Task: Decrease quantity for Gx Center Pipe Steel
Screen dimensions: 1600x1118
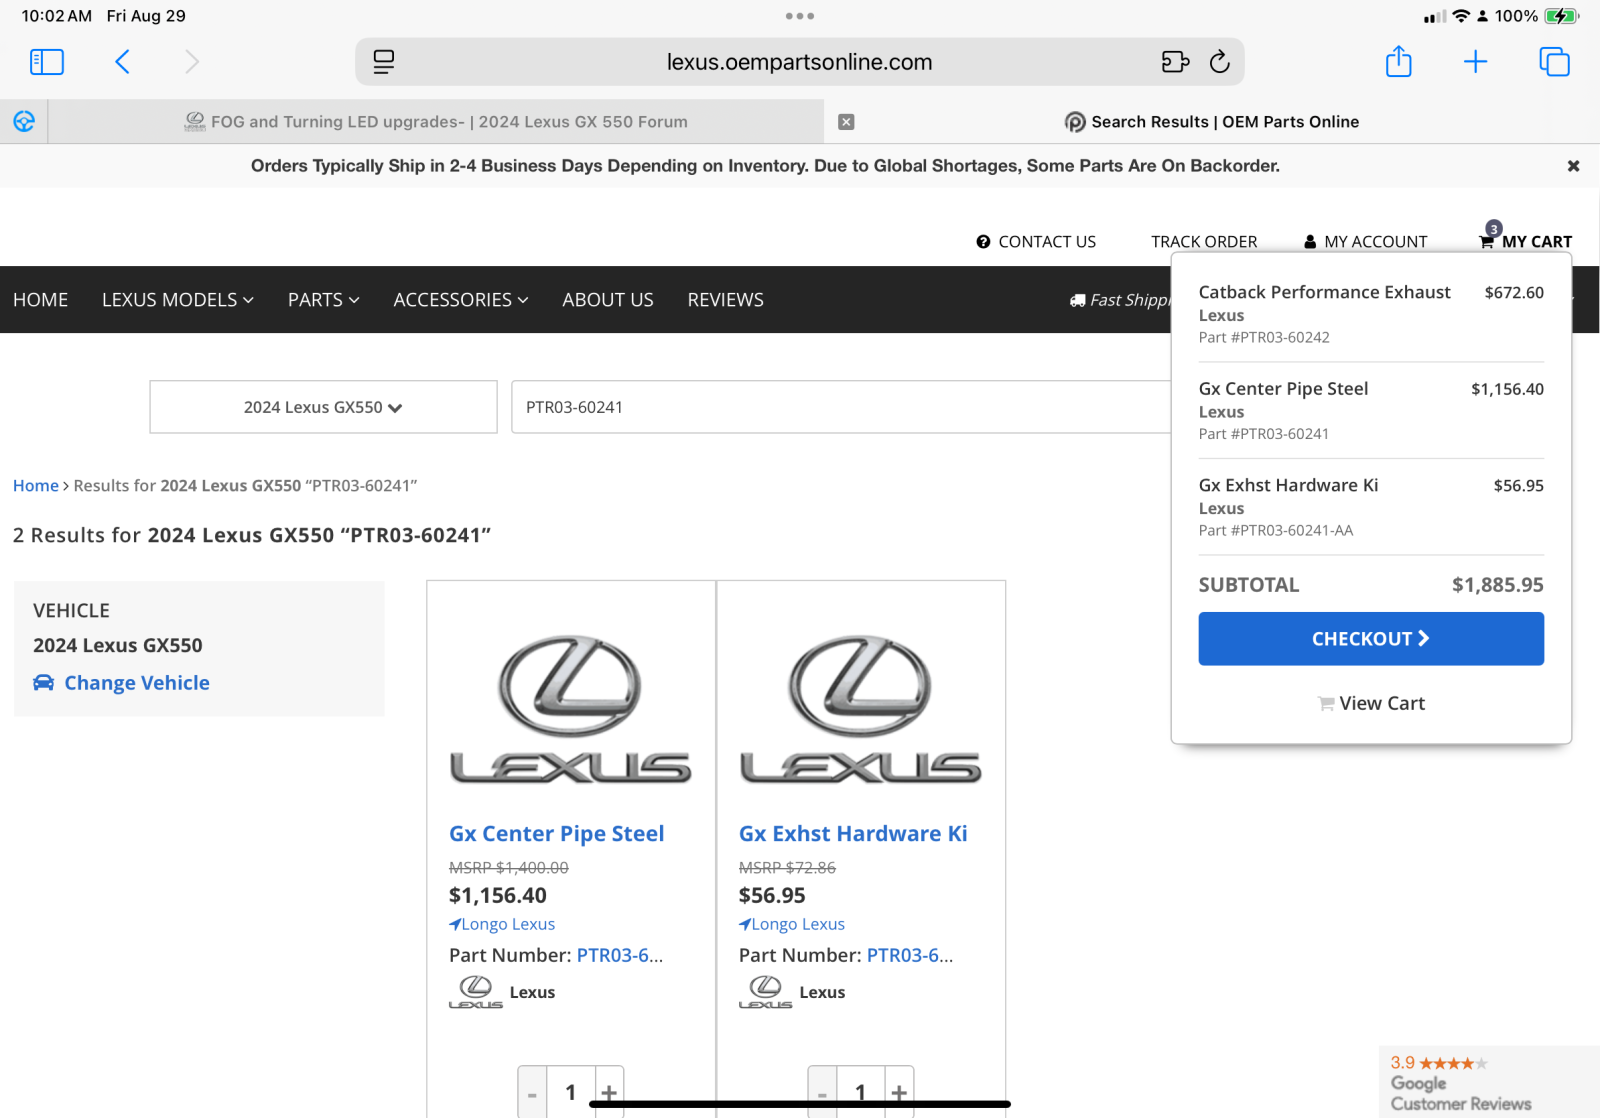Action: click(x=532, y=1093)
